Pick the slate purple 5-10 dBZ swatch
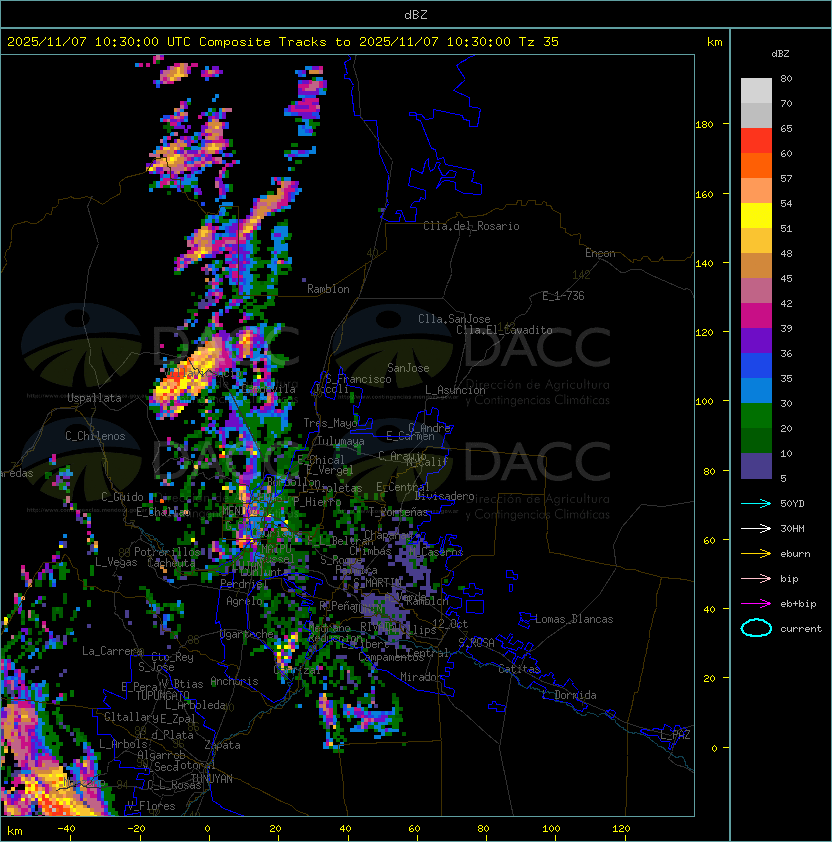Screen dimensions: 832x842 click(x=756, y=466)
